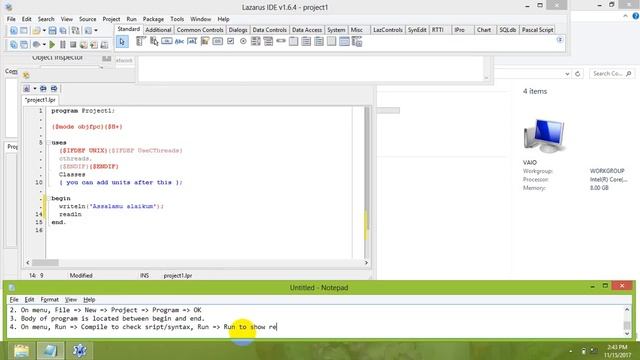Pick the TRadioButton component in Standard palette

(x=243, y=41)
